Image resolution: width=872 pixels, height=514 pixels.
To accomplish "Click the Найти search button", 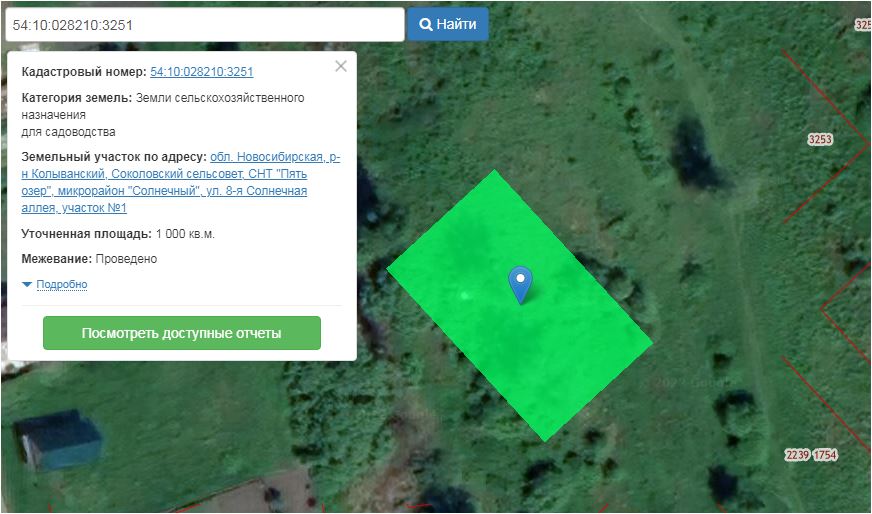I will click(448, 24).
